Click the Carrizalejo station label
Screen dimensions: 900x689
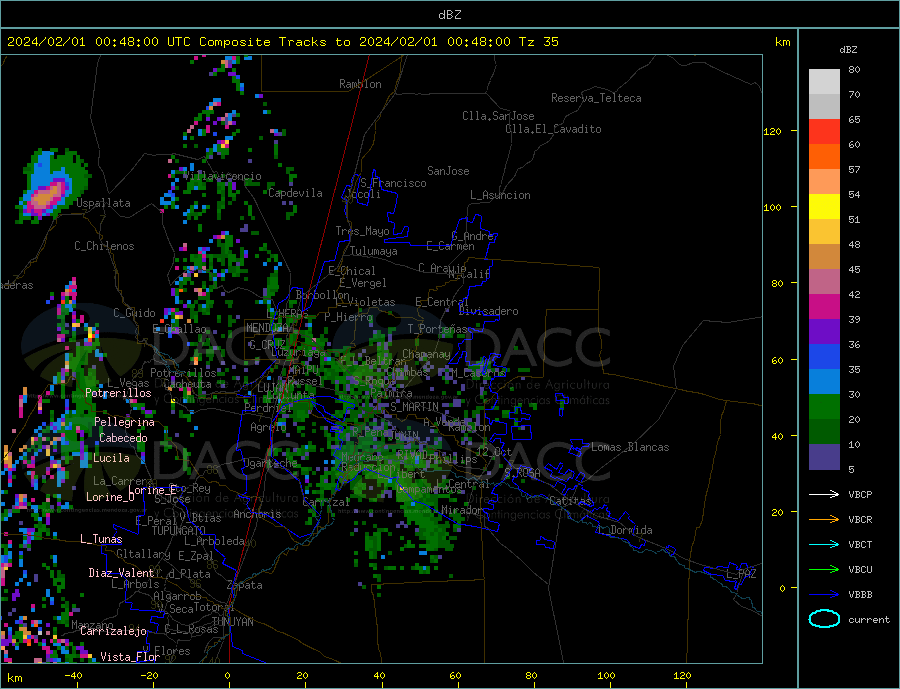113,632
